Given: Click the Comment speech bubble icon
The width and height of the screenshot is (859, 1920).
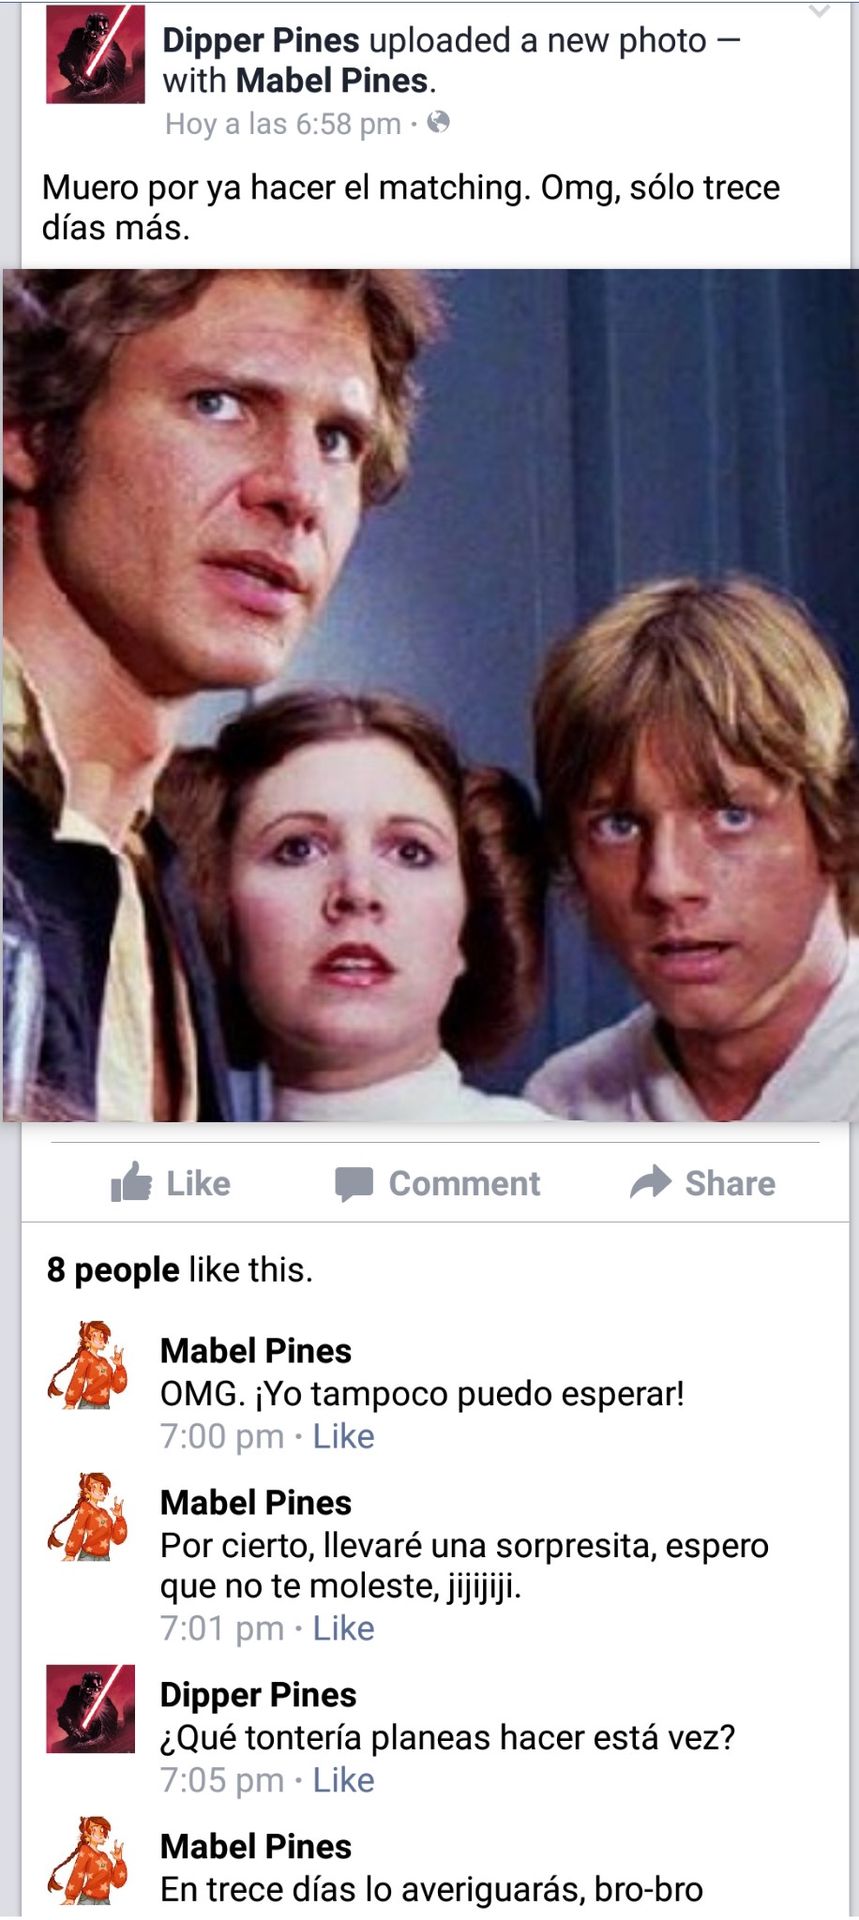Looking at the screenshot, I should [354, 1184].
